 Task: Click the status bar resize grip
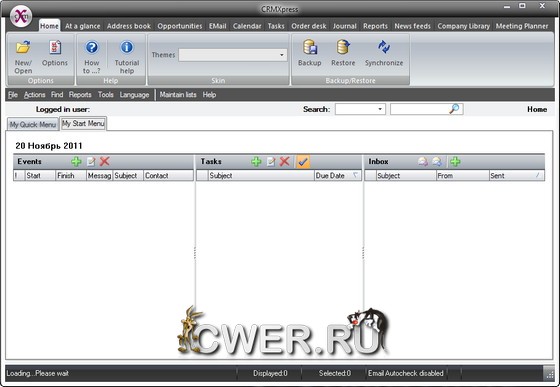pos(549,374)
